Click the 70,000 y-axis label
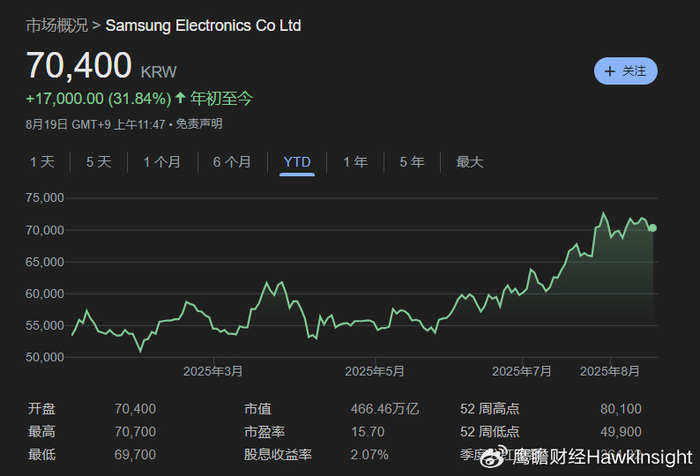 [45, 230]
